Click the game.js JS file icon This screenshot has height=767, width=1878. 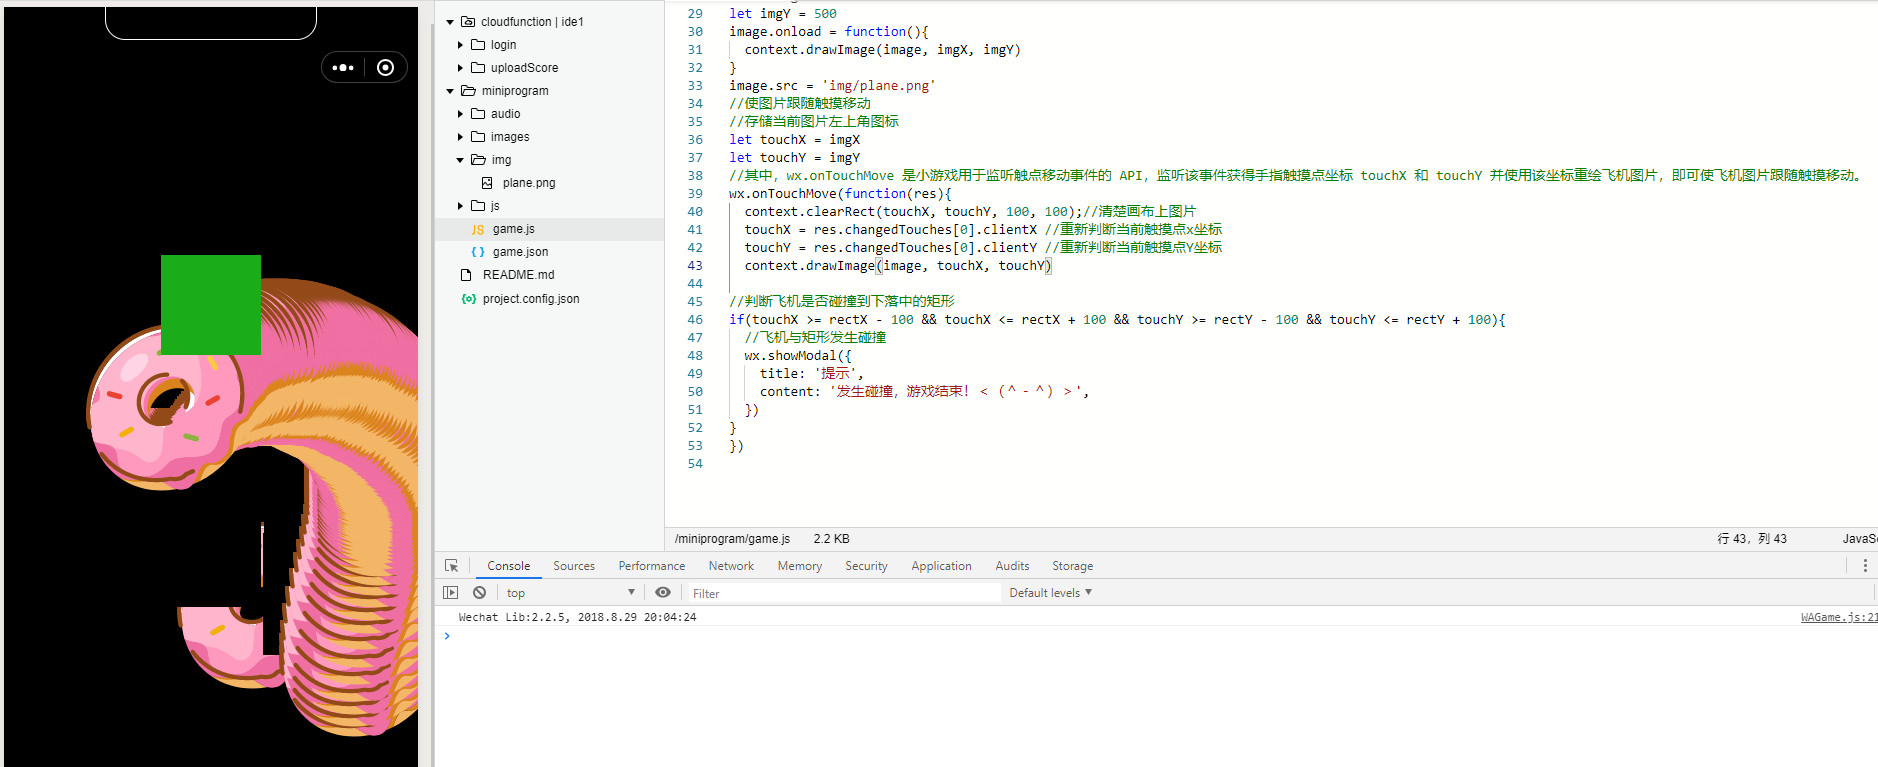[478, 230]
